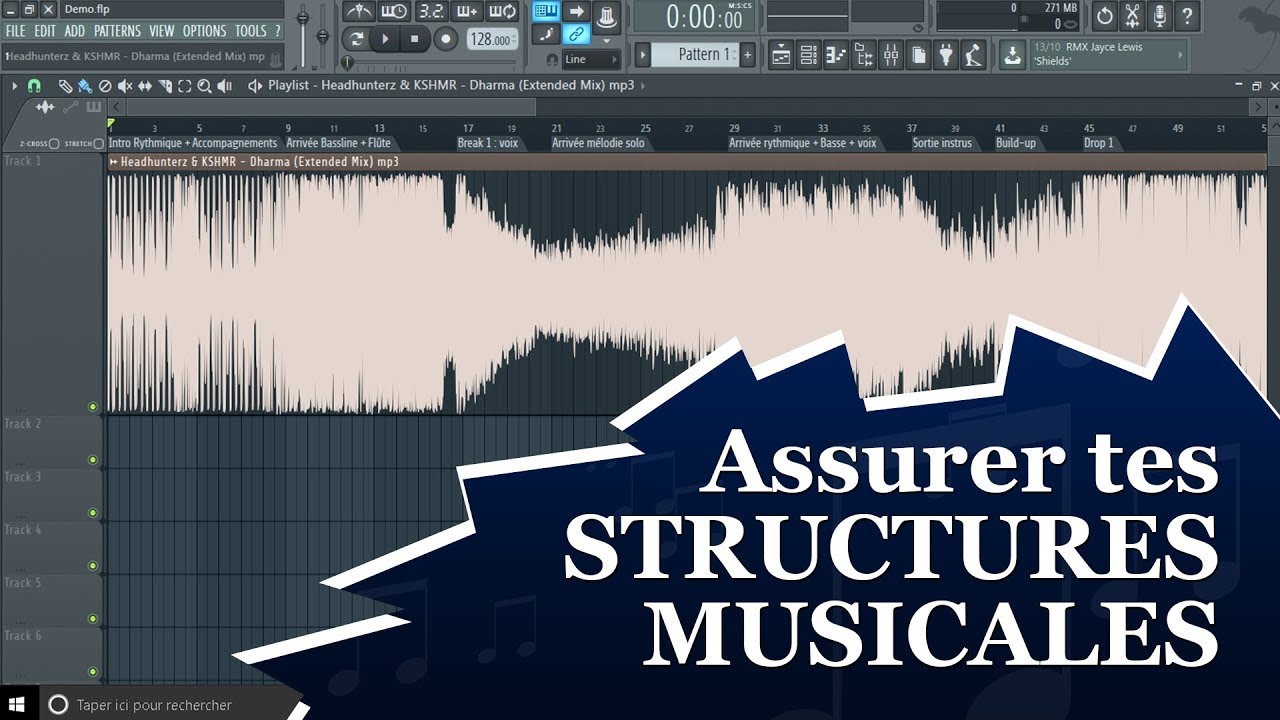
Task: Open the PATTERNS menu
Action: pyautogui.click(x=118, y=31)
